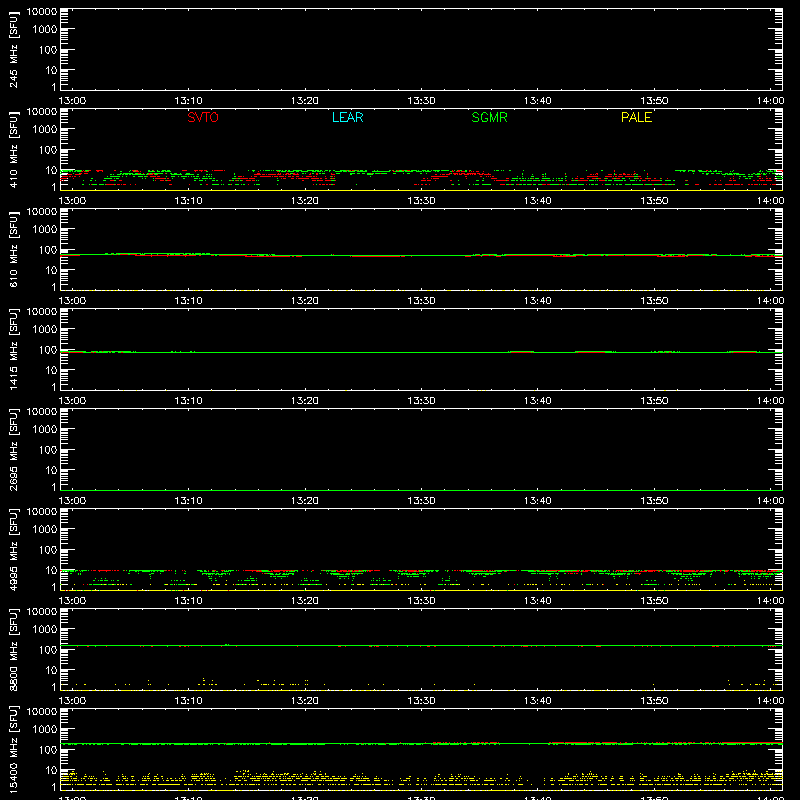Click the 10 tick of 15400 MHz panel
The image size is (800, 800).
(51, 770)
